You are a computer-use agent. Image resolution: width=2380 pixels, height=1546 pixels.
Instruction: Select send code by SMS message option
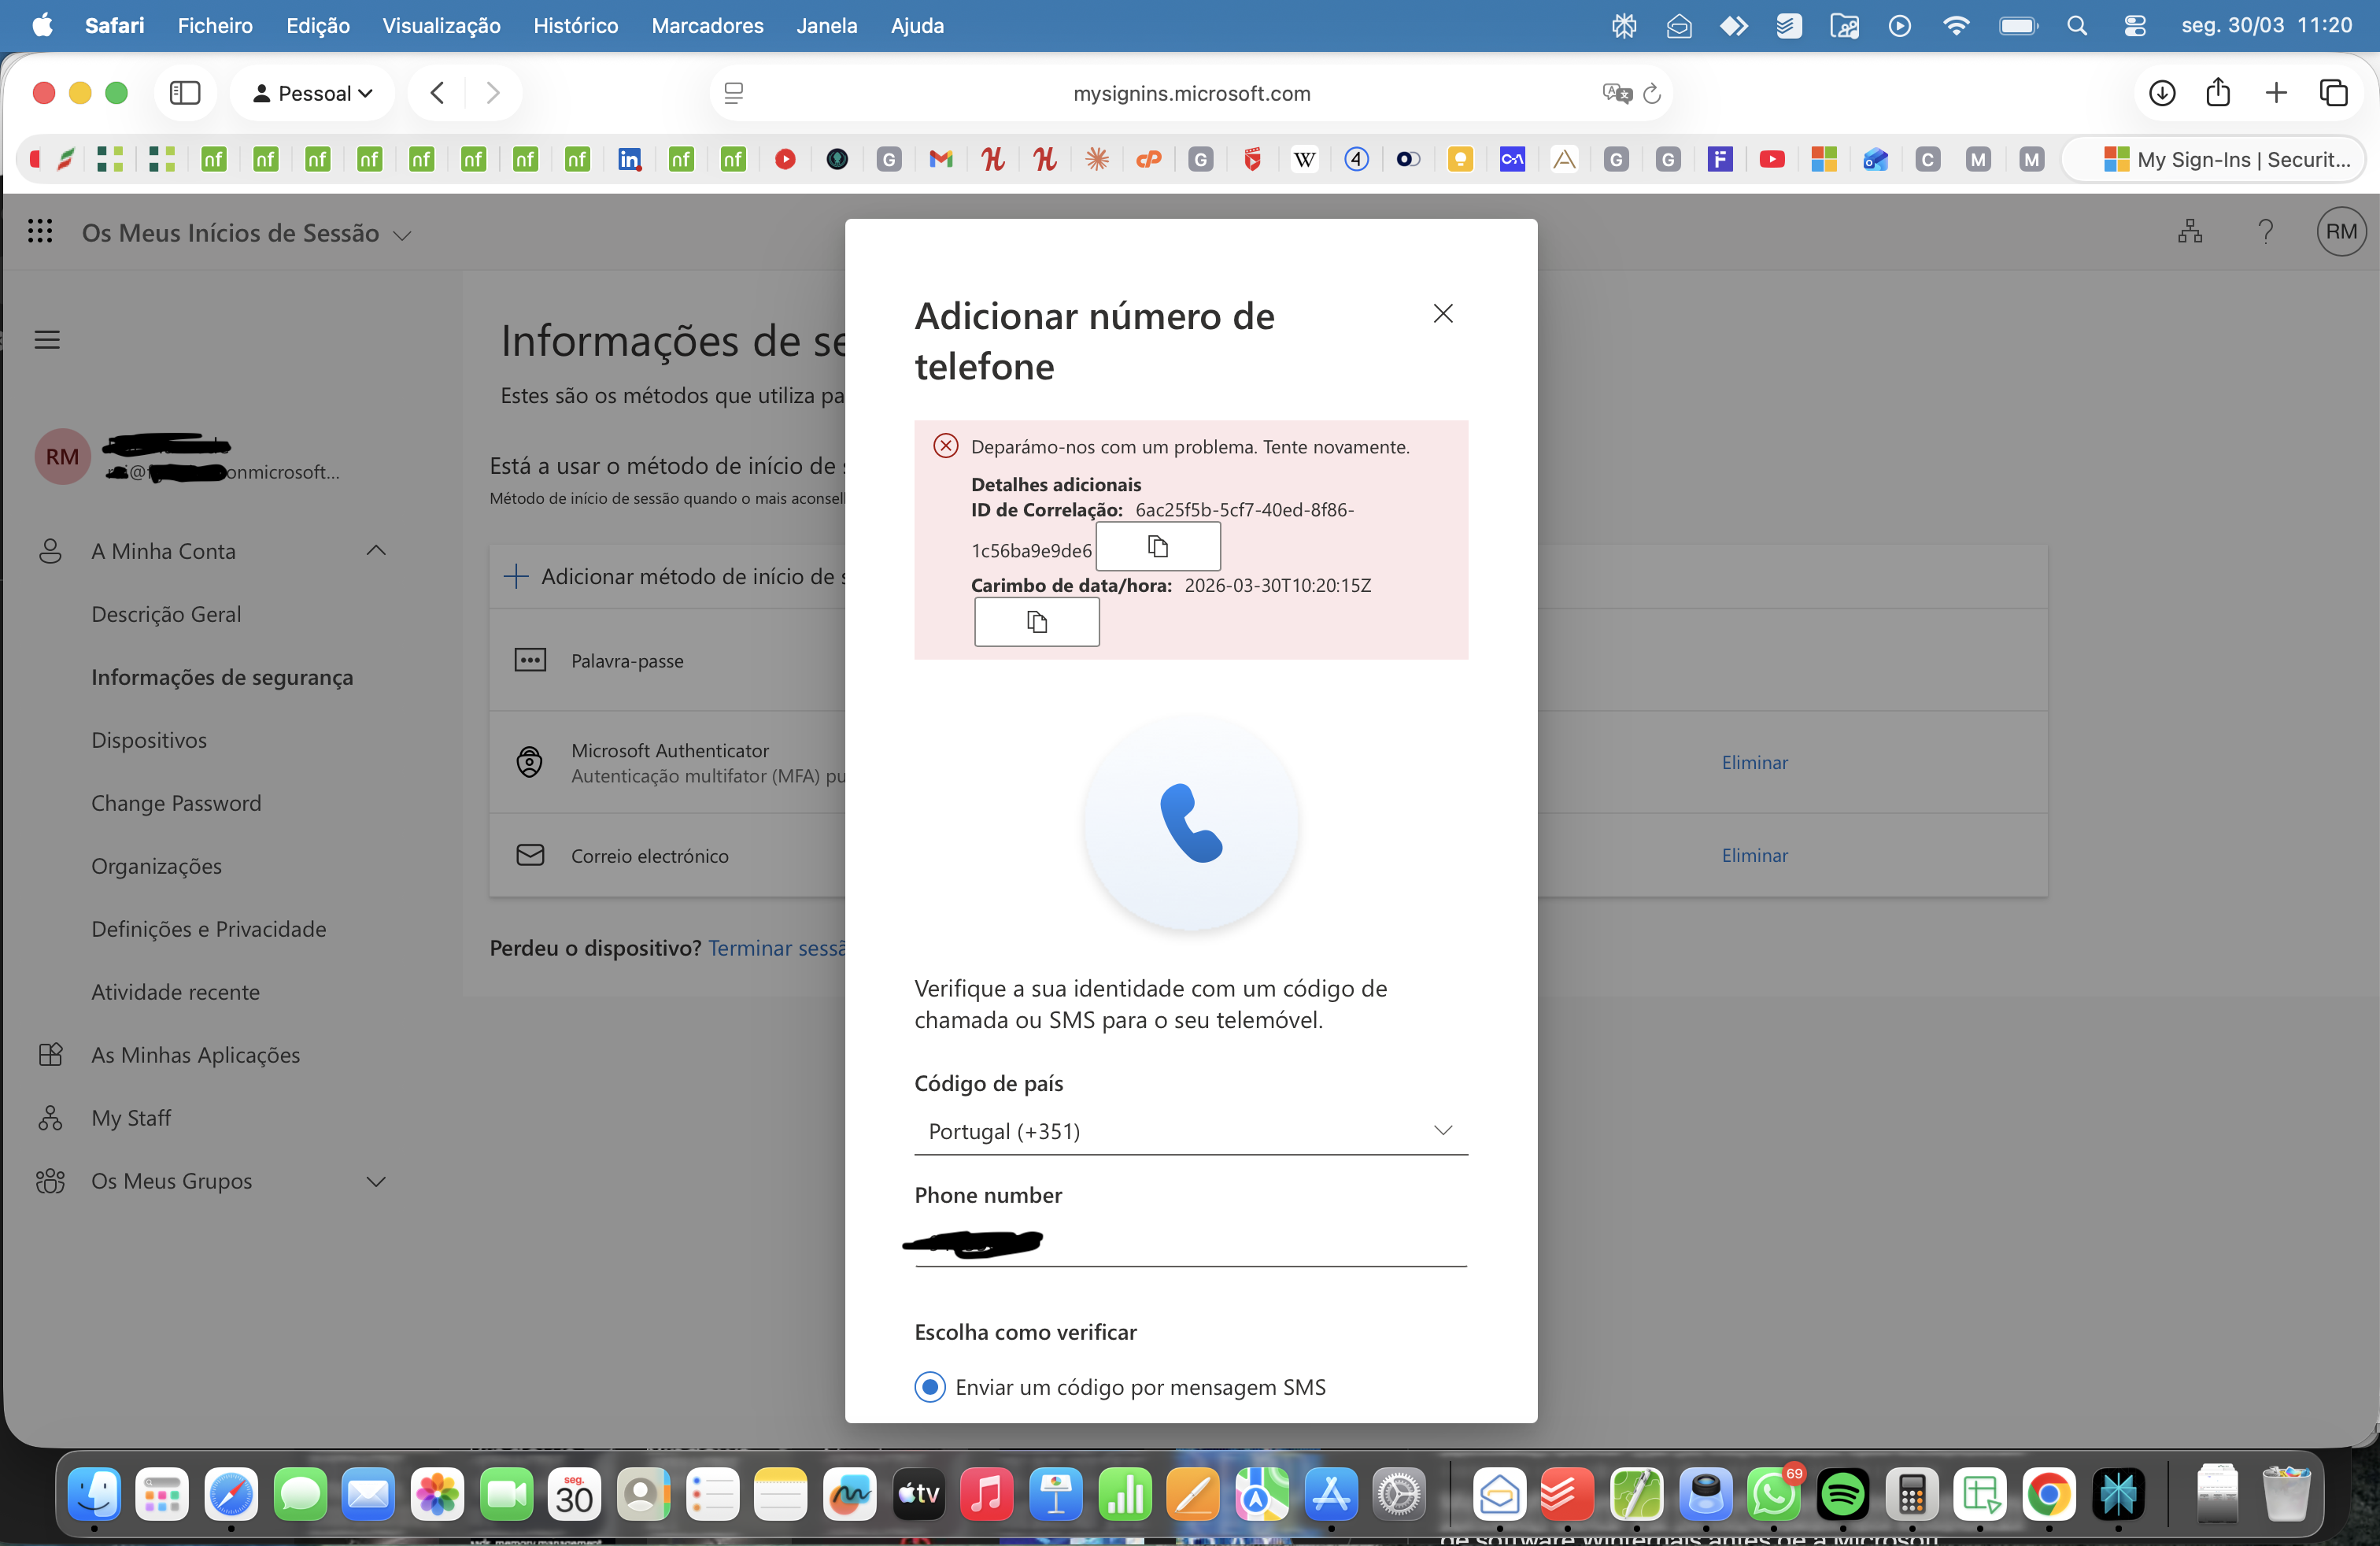[x=930, y=1387]
